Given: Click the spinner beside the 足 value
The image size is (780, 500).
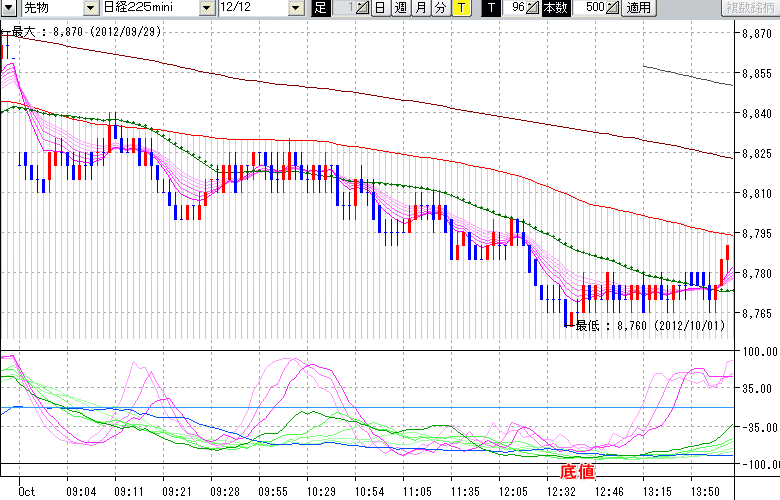Looking at the screenshot, I should tap(362, 8).
